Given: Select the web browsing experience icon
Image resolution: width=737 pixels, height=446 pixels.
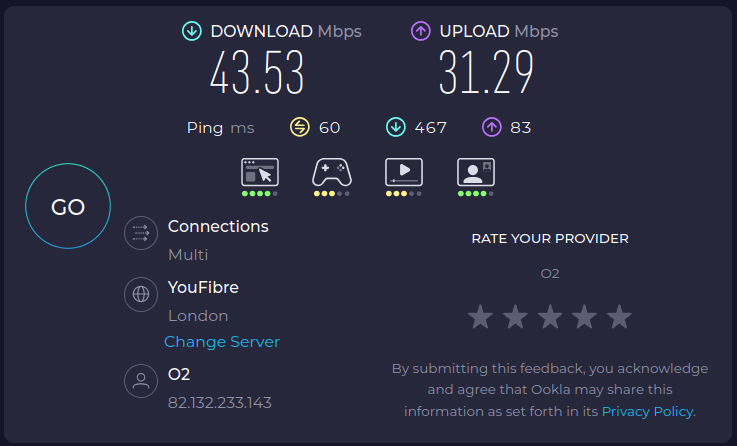Looking at the screenshot, I should [260, 172].
